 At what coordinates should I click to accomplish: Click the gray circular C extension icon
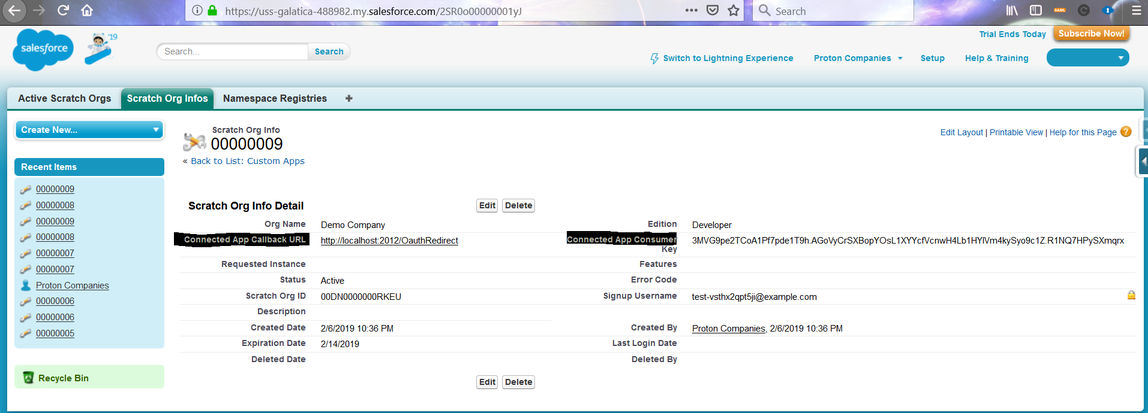tap(1084, 11)
